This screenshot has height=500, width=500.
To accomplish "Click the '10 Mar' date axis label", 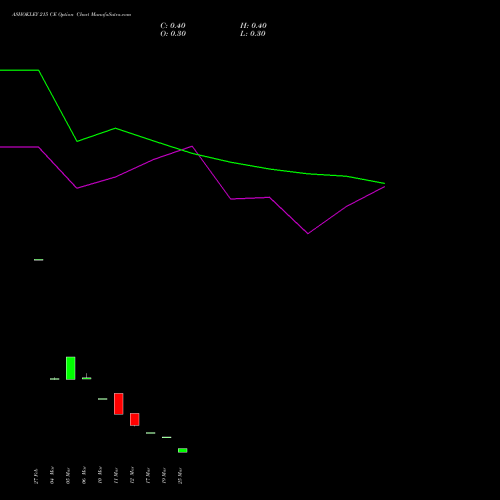I will pyautogui.click(x=100, y=475).
